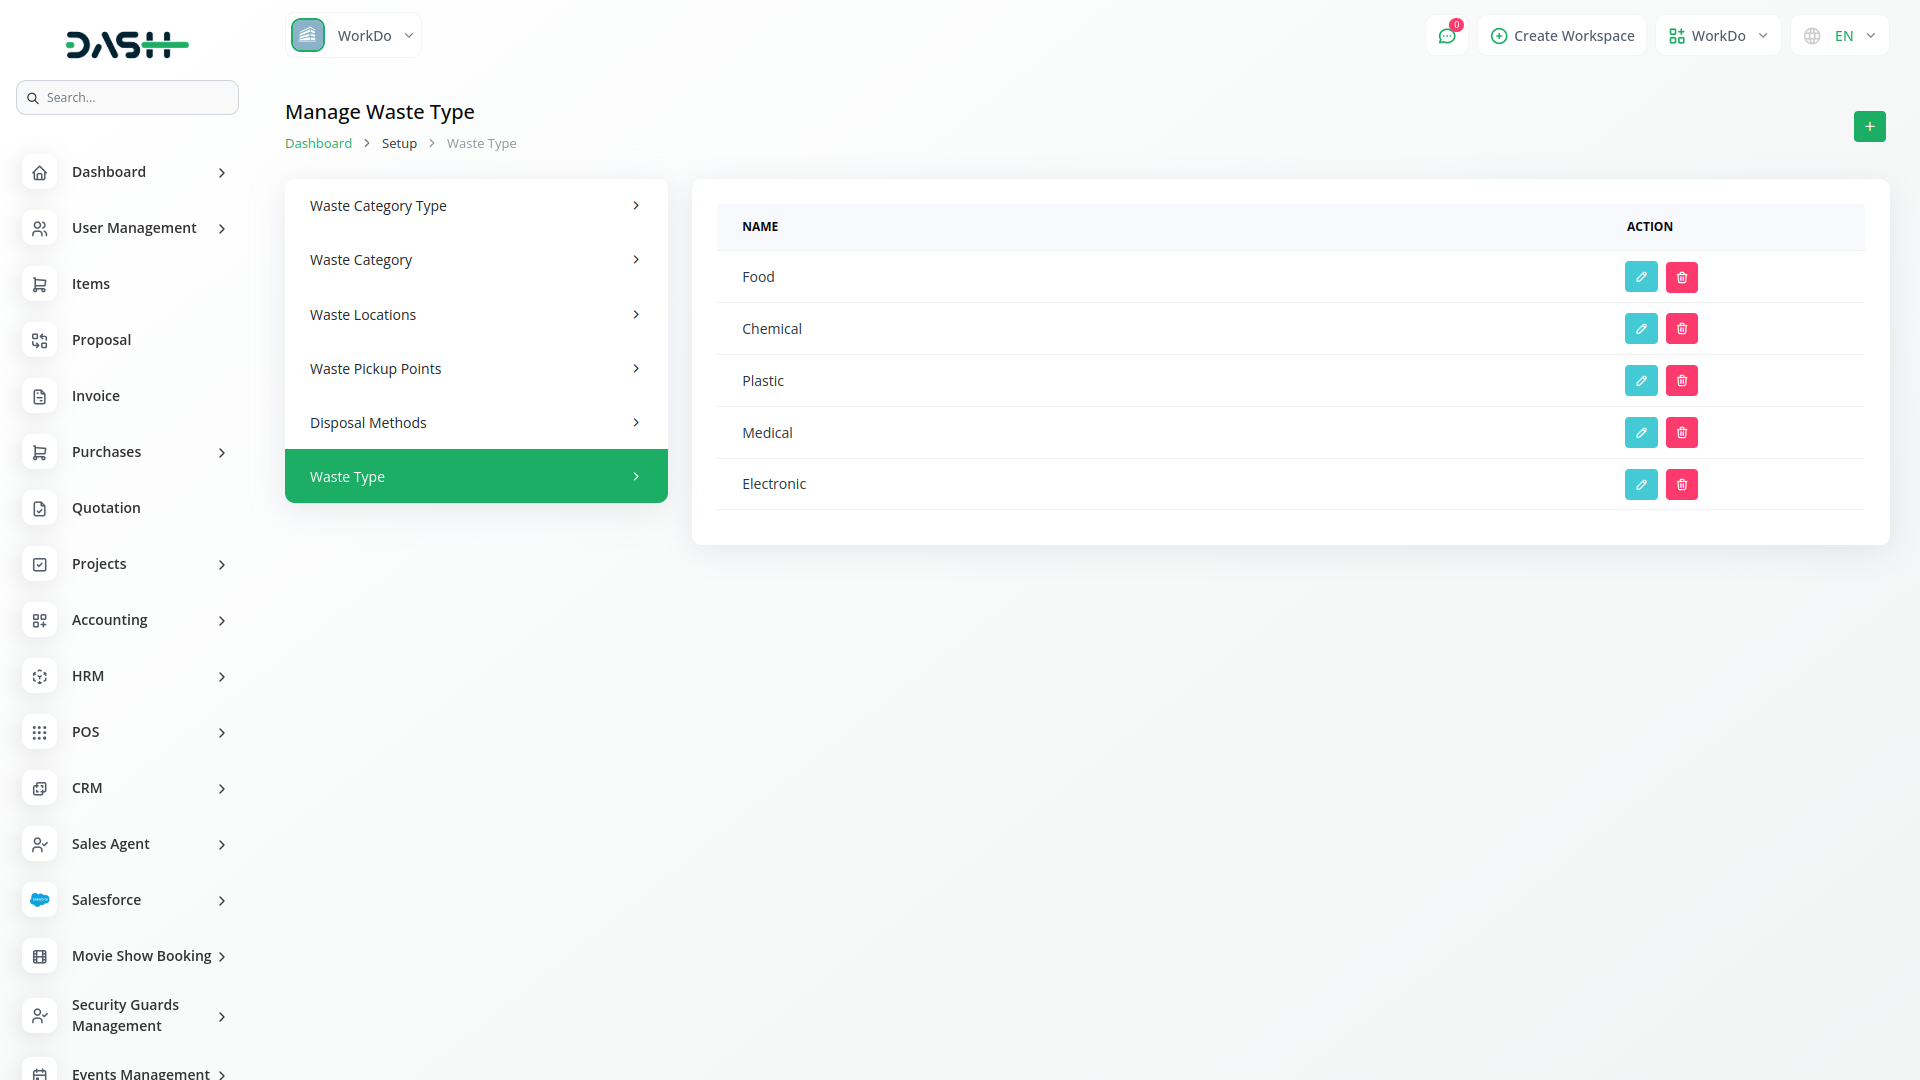1920x1080 pixels.
Task: Click the Movie Show Booking film icon
Action: tap(39, 957)
